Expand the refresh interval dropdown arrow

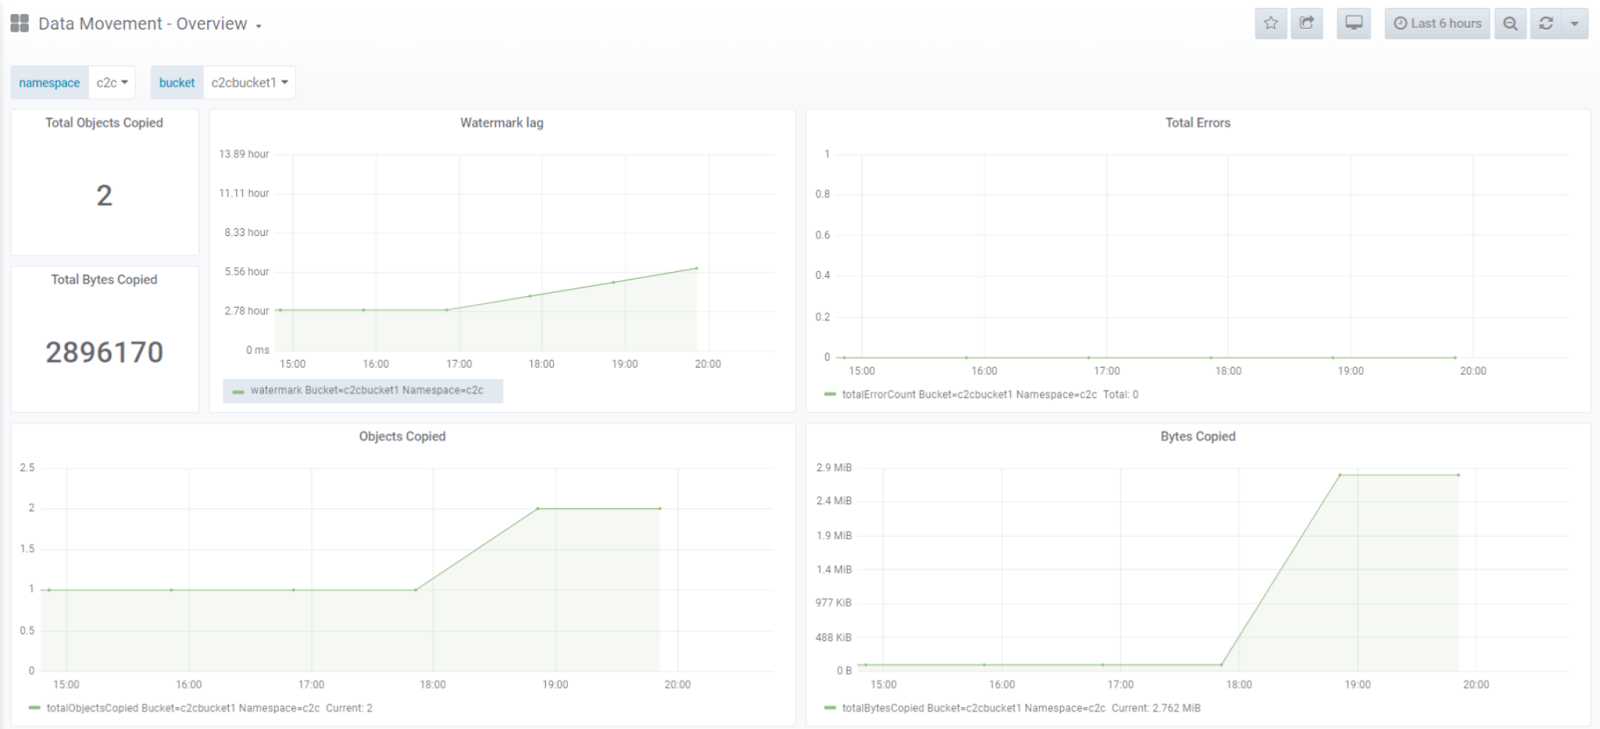click(1575, 23)
